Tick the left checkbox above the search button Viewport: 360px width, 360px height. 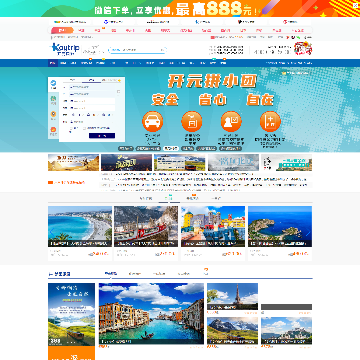(x=71, y=128)
